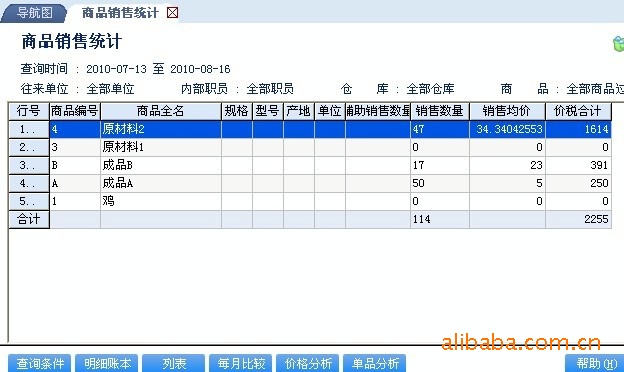Click product code A cell
Image resolution: width=624 pixels, height=372 pixels.
tap(75, 183)
